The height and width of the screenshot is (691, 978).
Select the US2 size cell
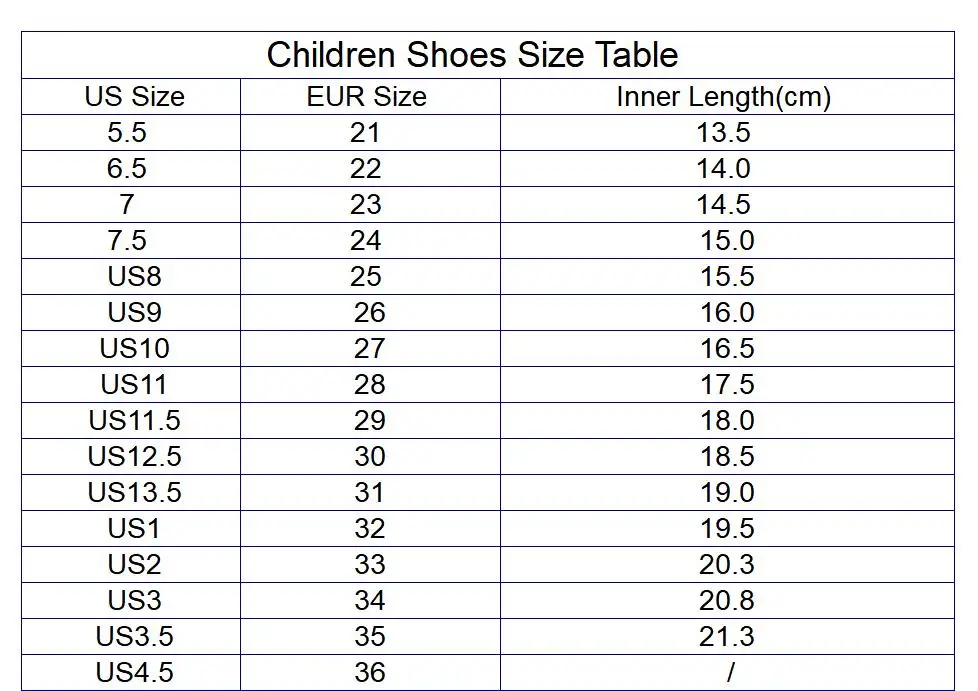tap(134, 565)
